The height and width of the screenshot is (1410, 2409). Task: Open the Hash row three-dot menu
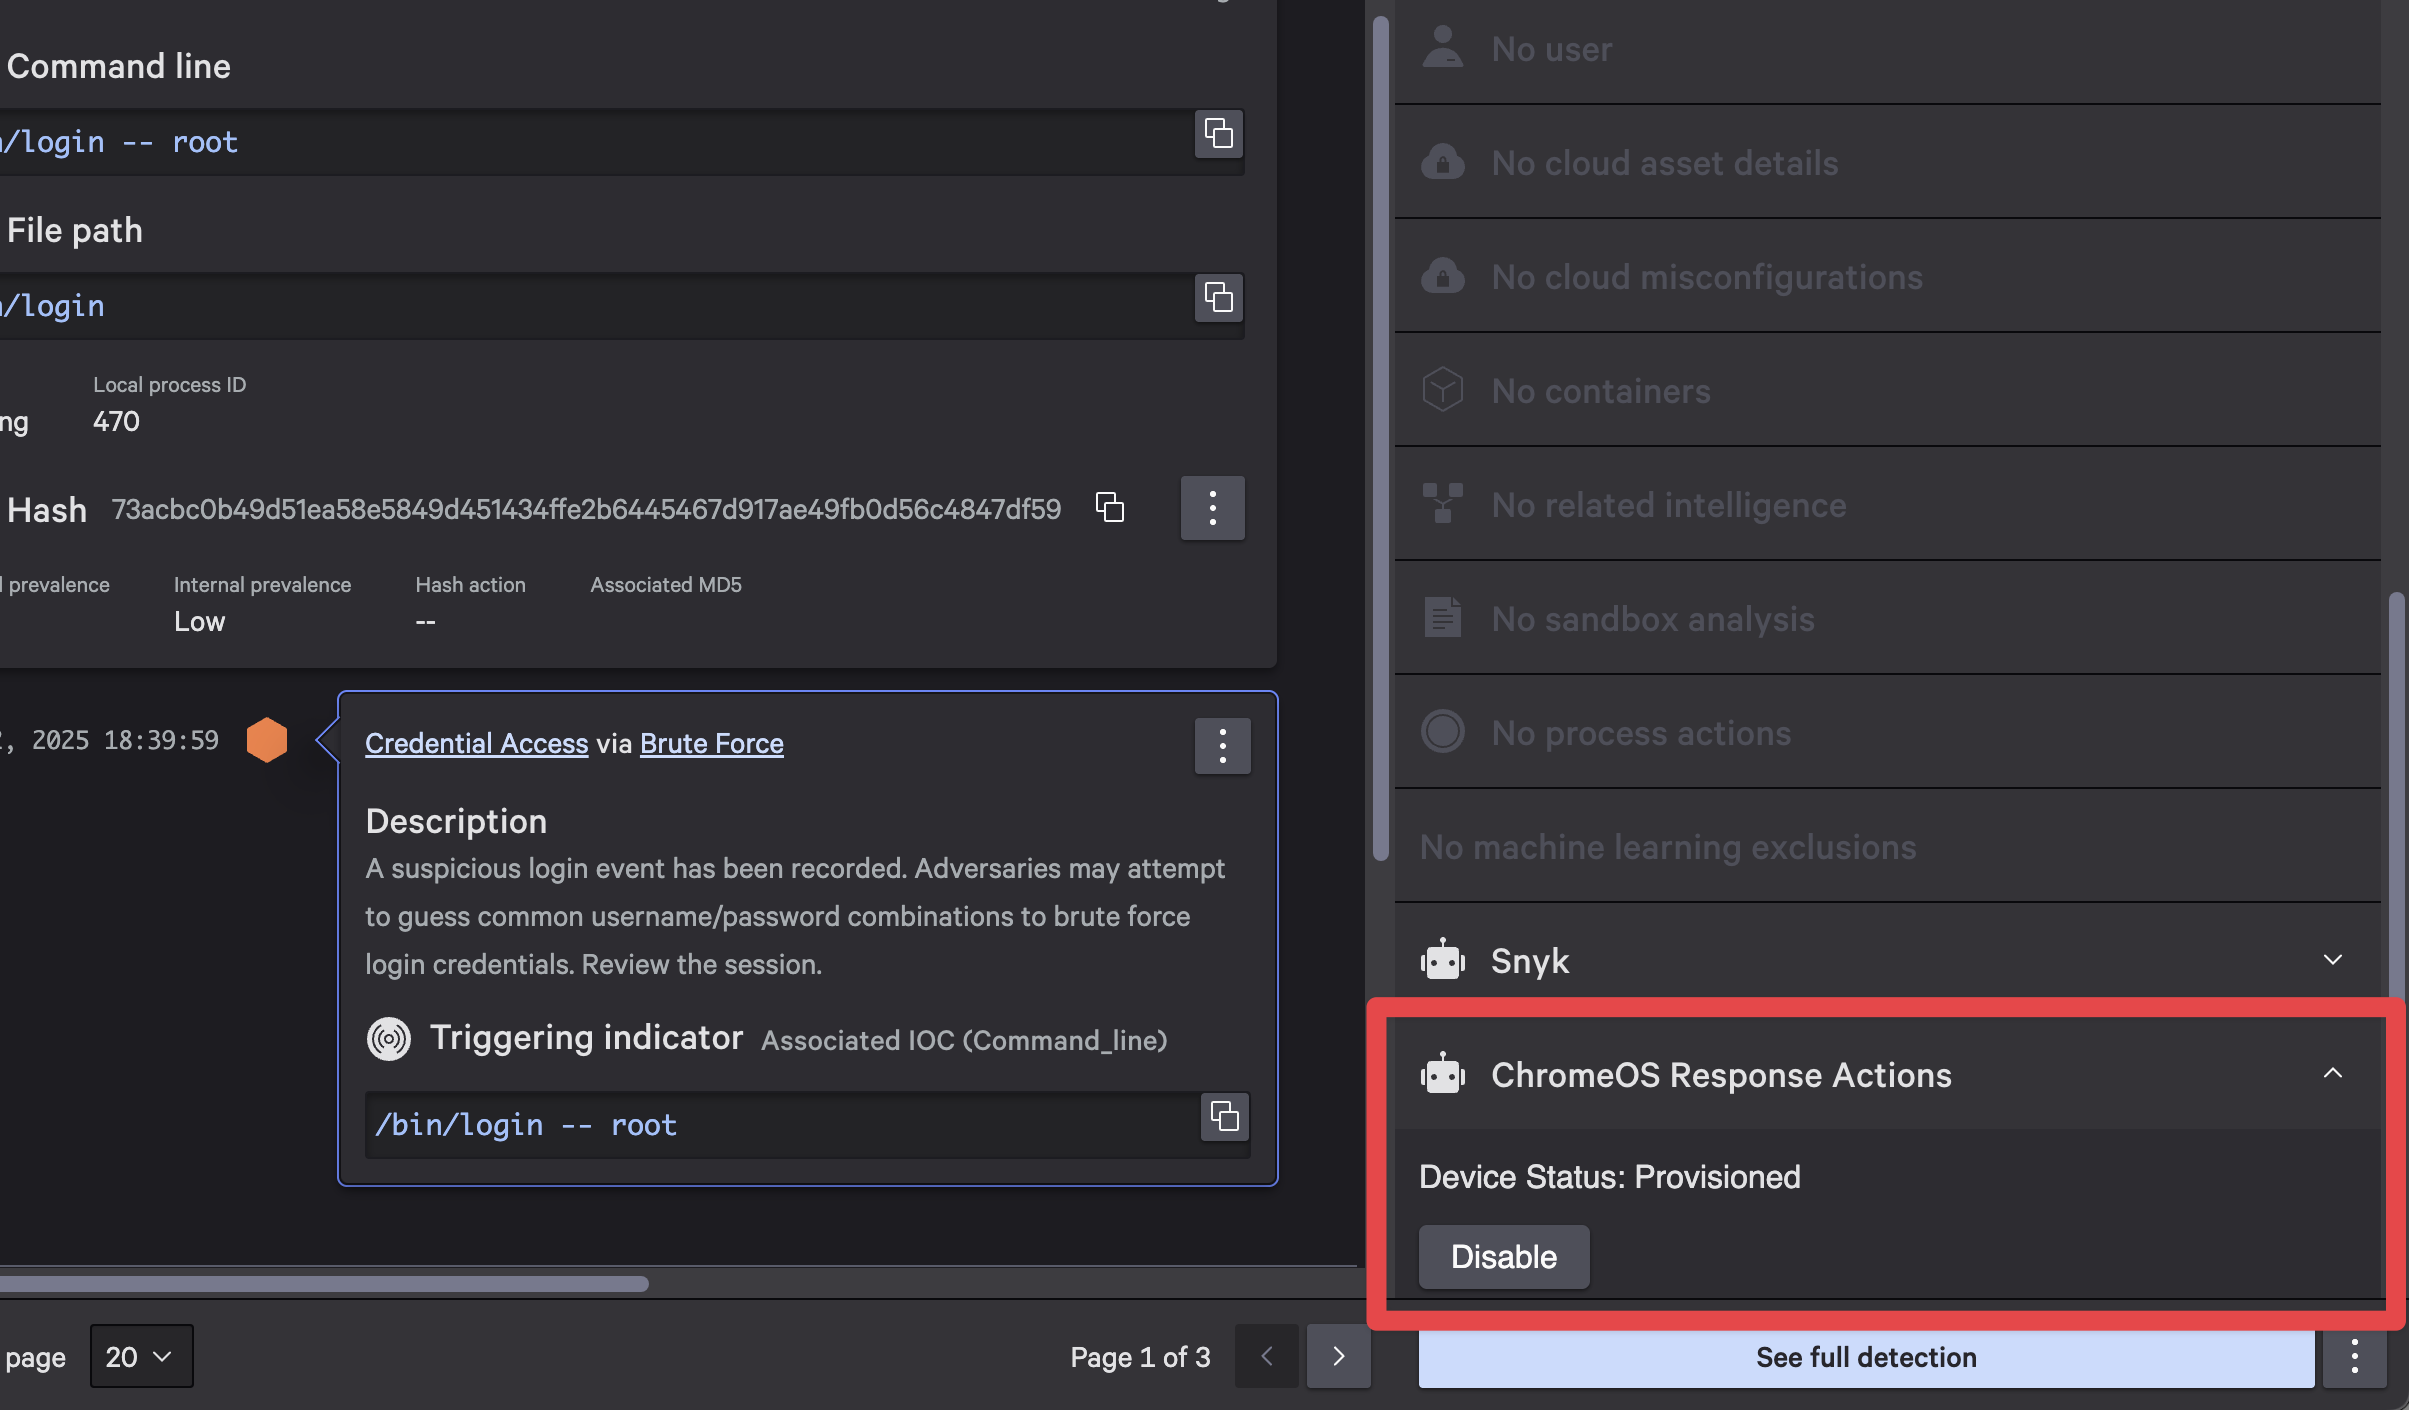(1212, 508)
